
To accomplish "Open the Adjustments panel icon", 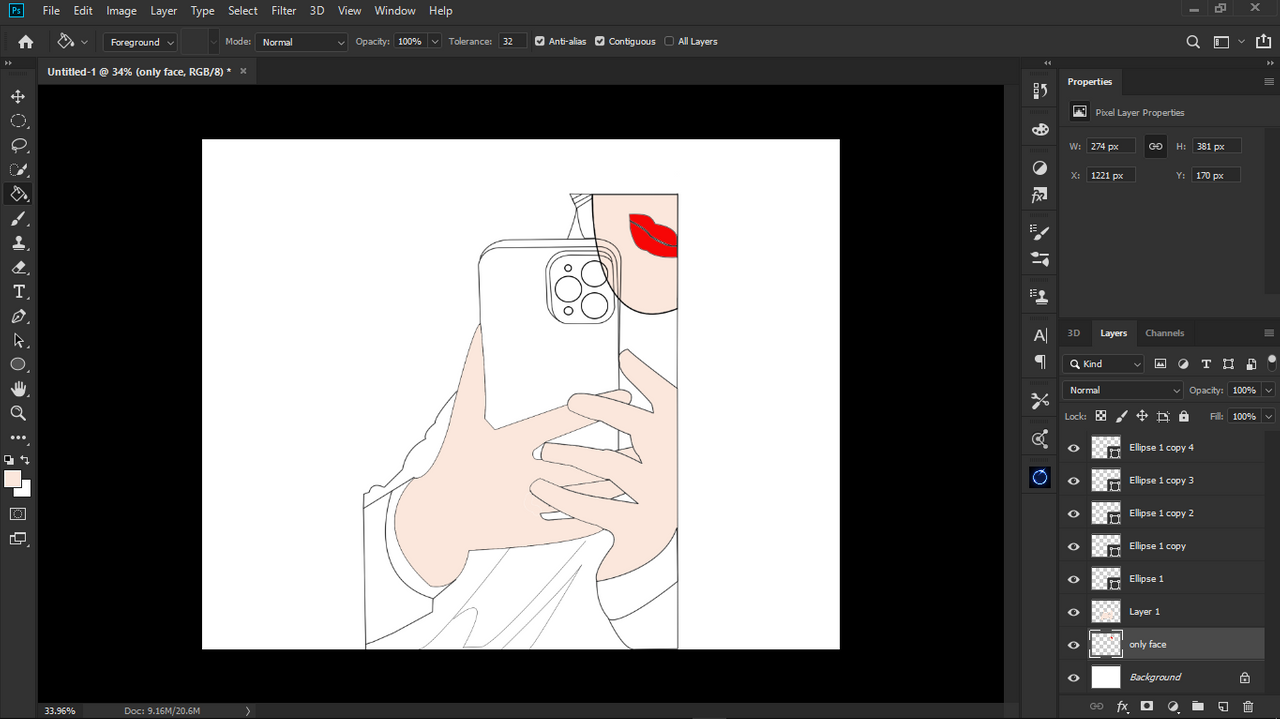I will tap(1040, 168).
